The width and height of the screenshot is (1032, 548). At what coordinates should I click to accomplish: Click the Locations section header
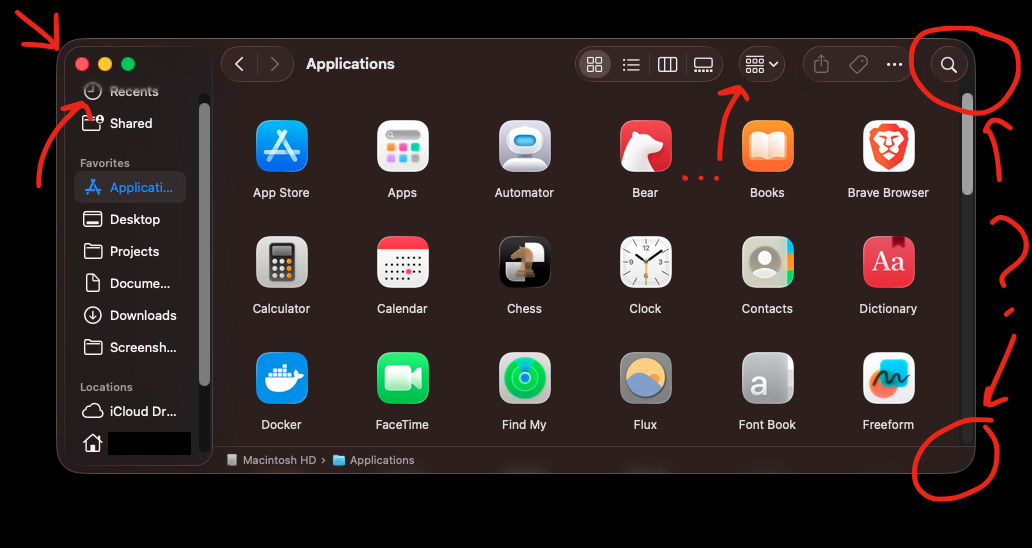click(x=106, y=387)
